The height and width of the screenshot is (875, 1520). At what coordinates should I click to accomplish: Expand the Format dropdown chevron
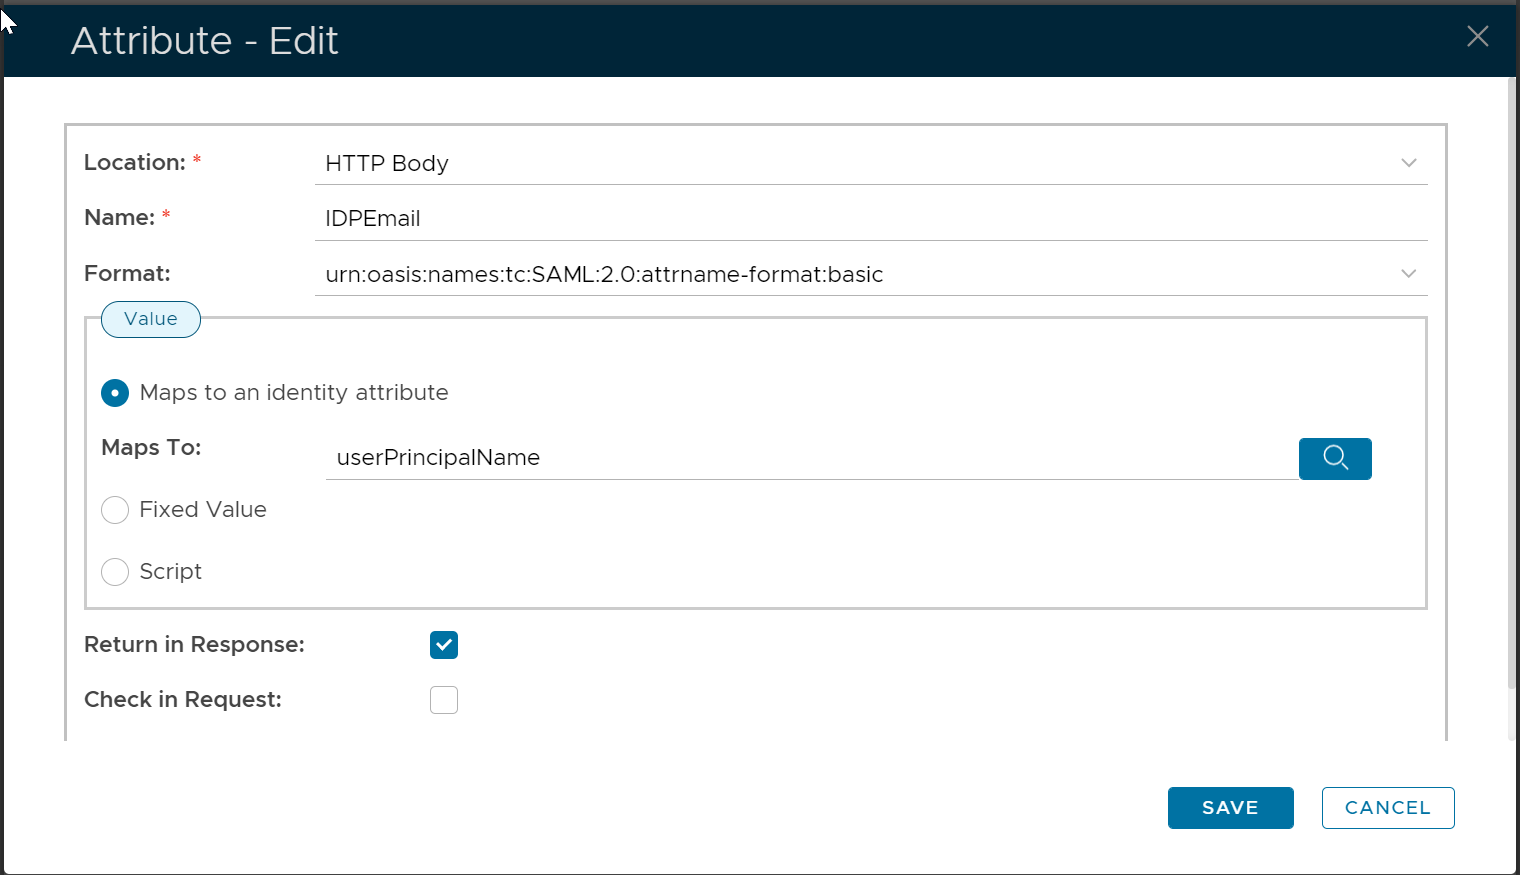pos(1408,274)
